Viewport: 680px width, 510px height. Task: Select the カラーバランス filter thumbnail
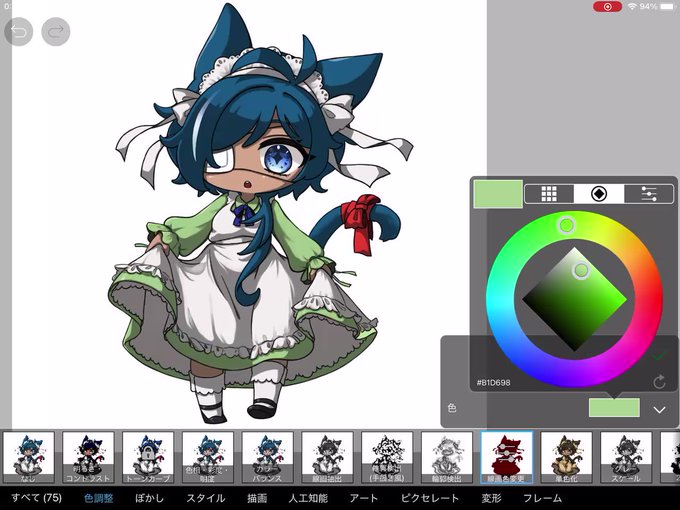point(268,457)
